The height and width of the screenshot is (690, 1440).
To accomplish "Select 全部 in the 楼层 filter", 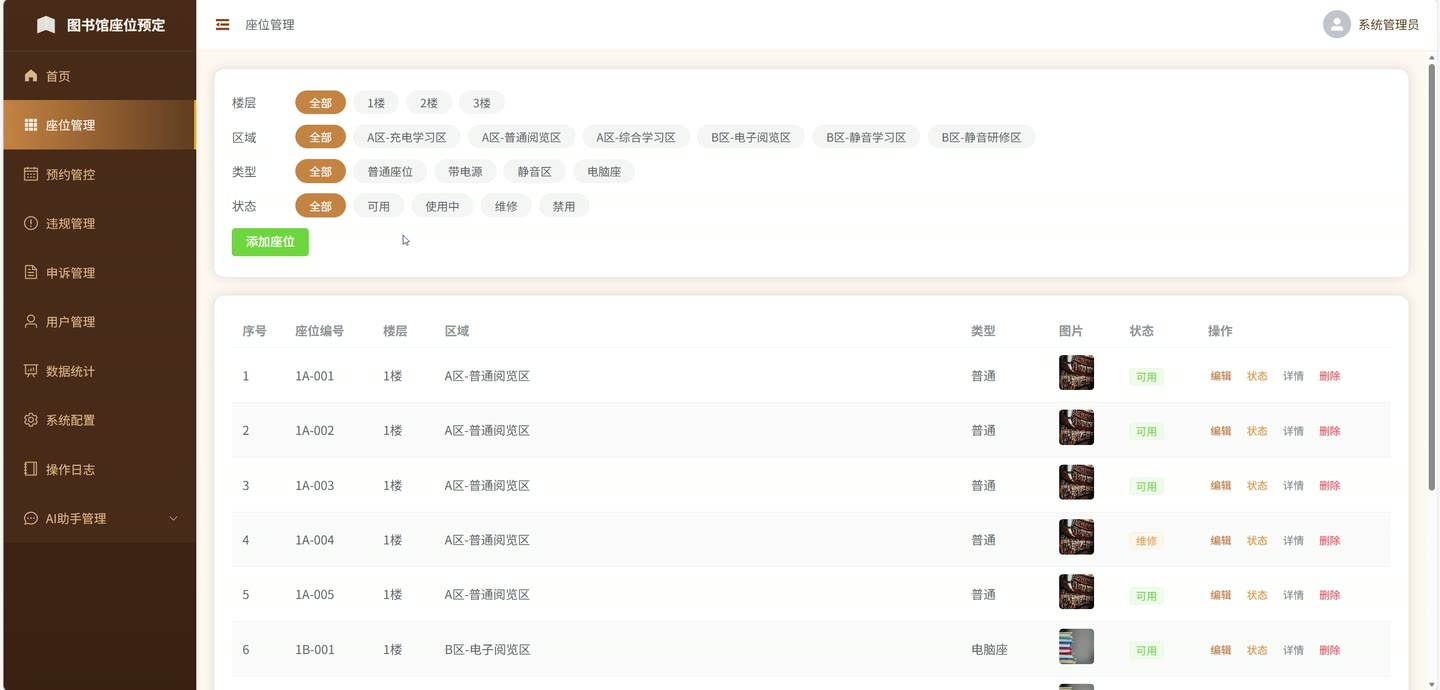I will coord(320,103).
